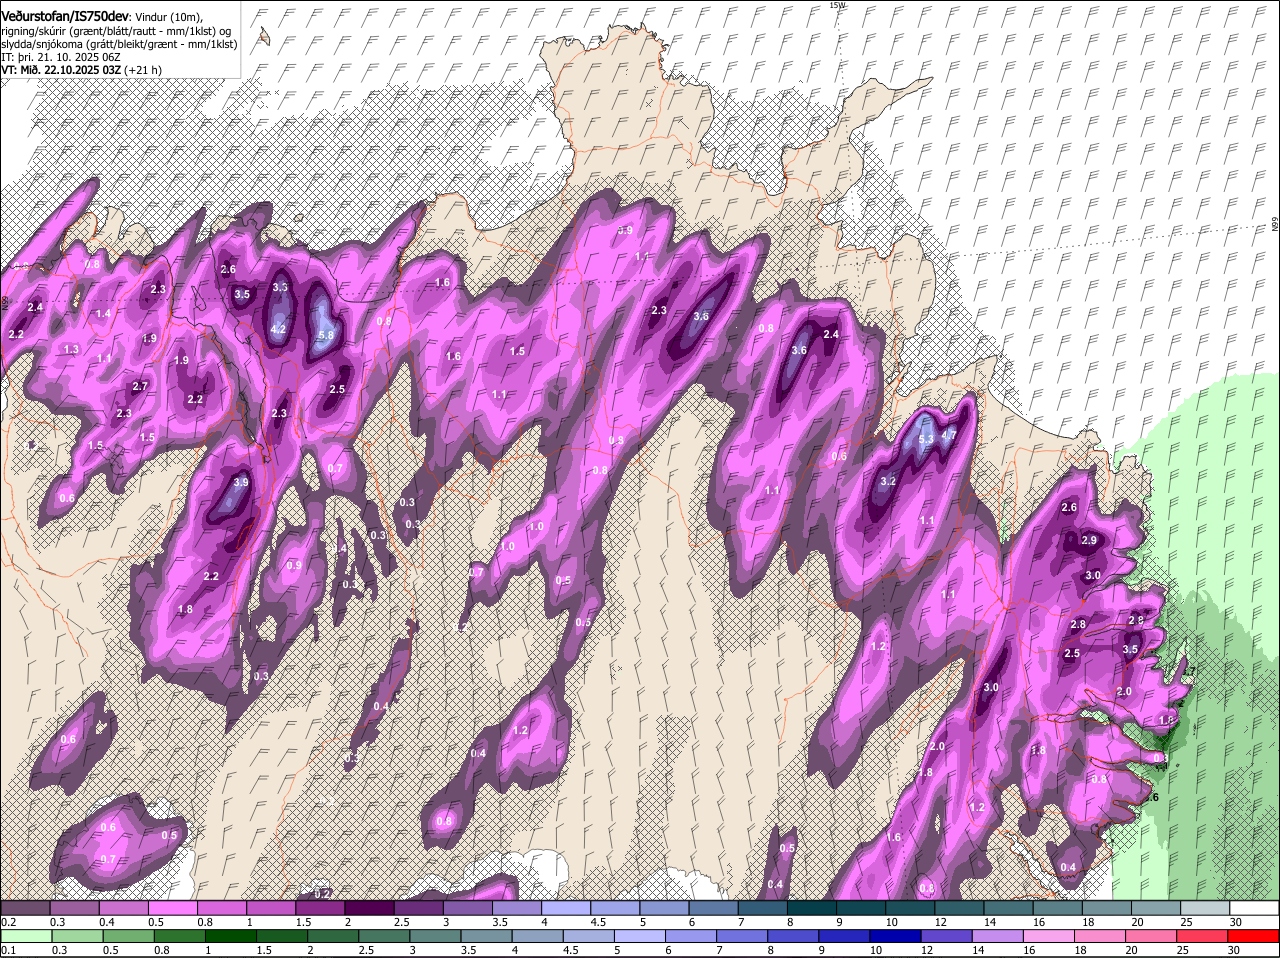The image size is (1280, 958).
Task: Click red lower legend swatch after 30
Action: pos(1254,937)
